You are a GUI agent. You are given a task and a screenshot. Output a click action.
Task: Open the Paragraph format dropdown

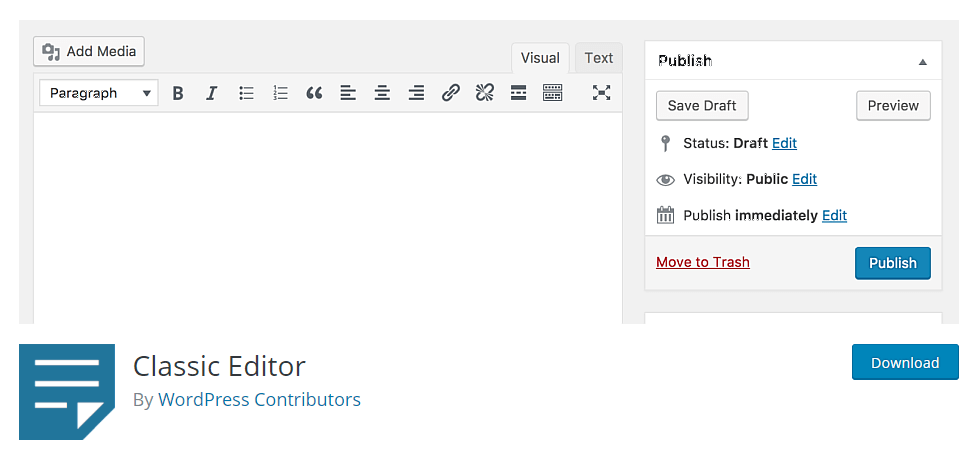click(98, 93)
